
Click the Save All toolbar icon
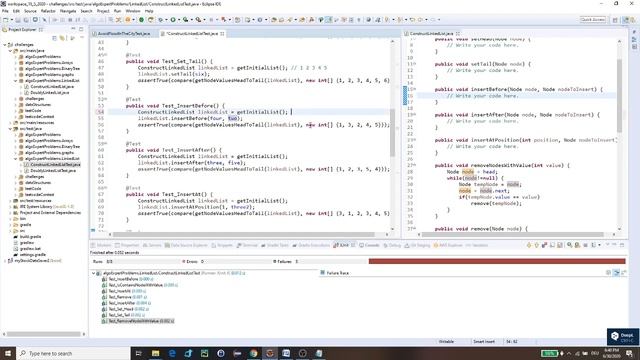click(26, 20)
